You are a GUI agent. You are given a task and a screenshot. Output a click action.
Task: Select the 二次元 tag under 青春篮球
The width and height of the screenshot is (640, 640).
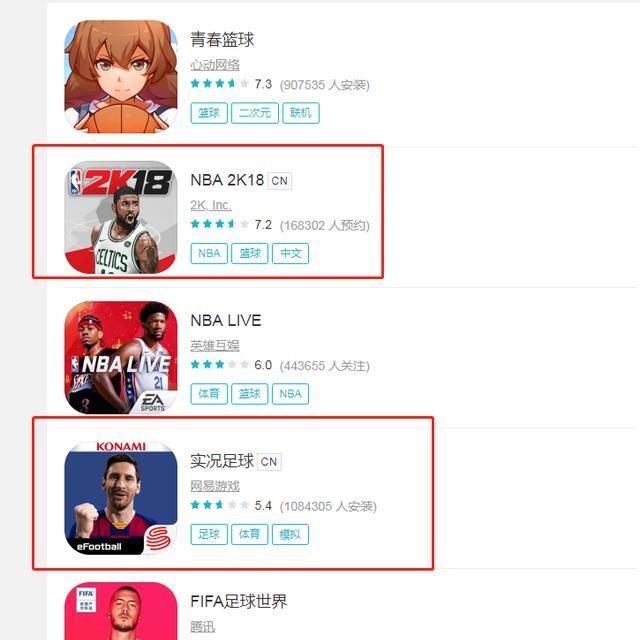255,113
